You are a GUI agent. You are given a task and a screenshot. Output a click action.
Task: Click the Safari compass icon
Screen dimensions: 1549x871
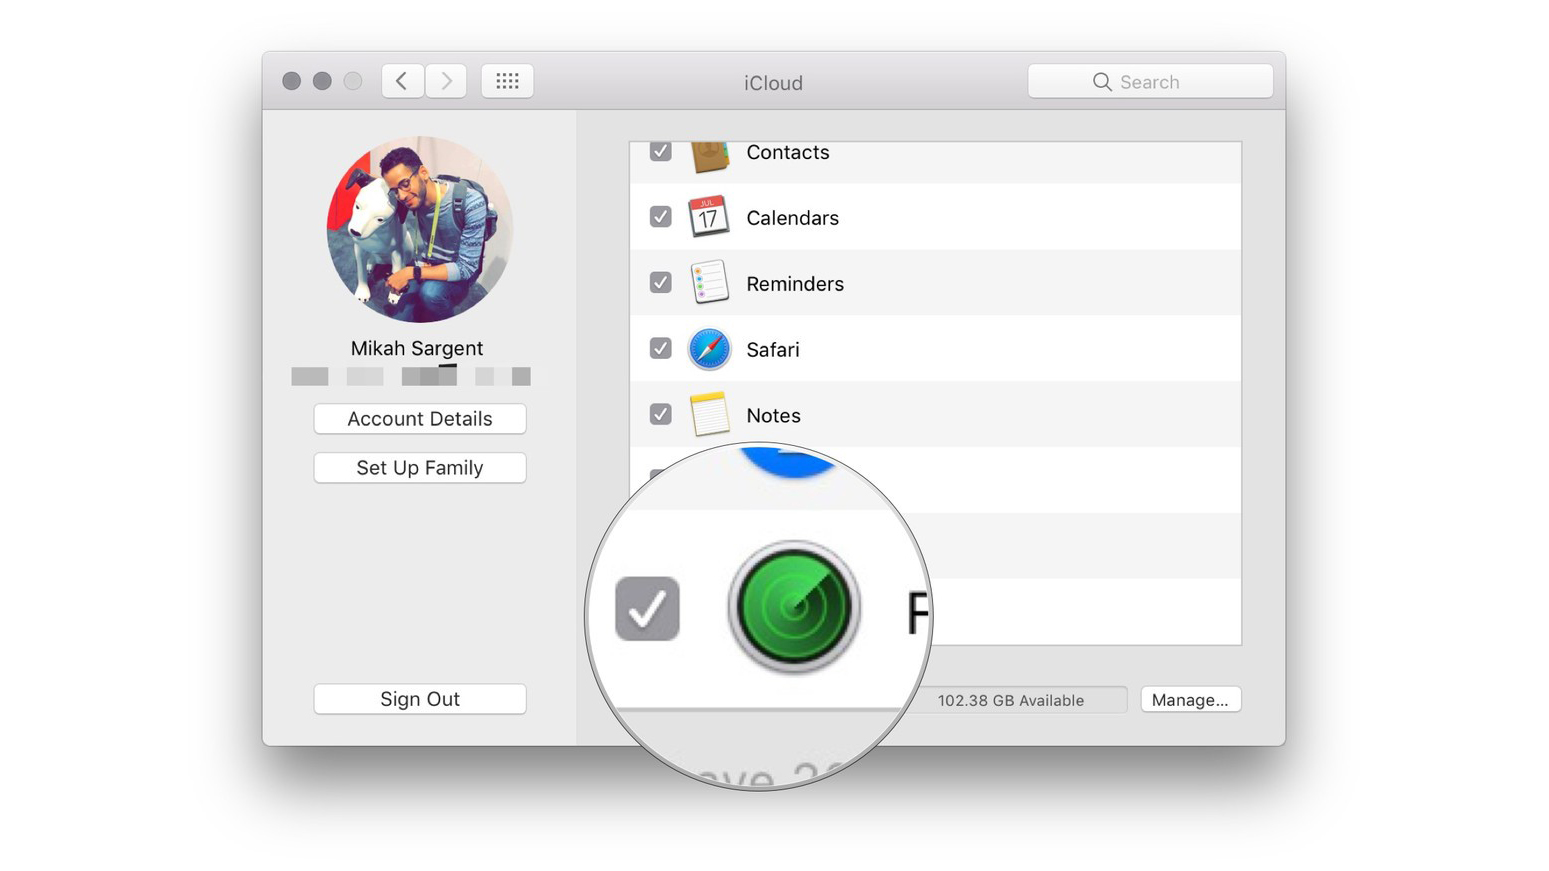(709, 349)
